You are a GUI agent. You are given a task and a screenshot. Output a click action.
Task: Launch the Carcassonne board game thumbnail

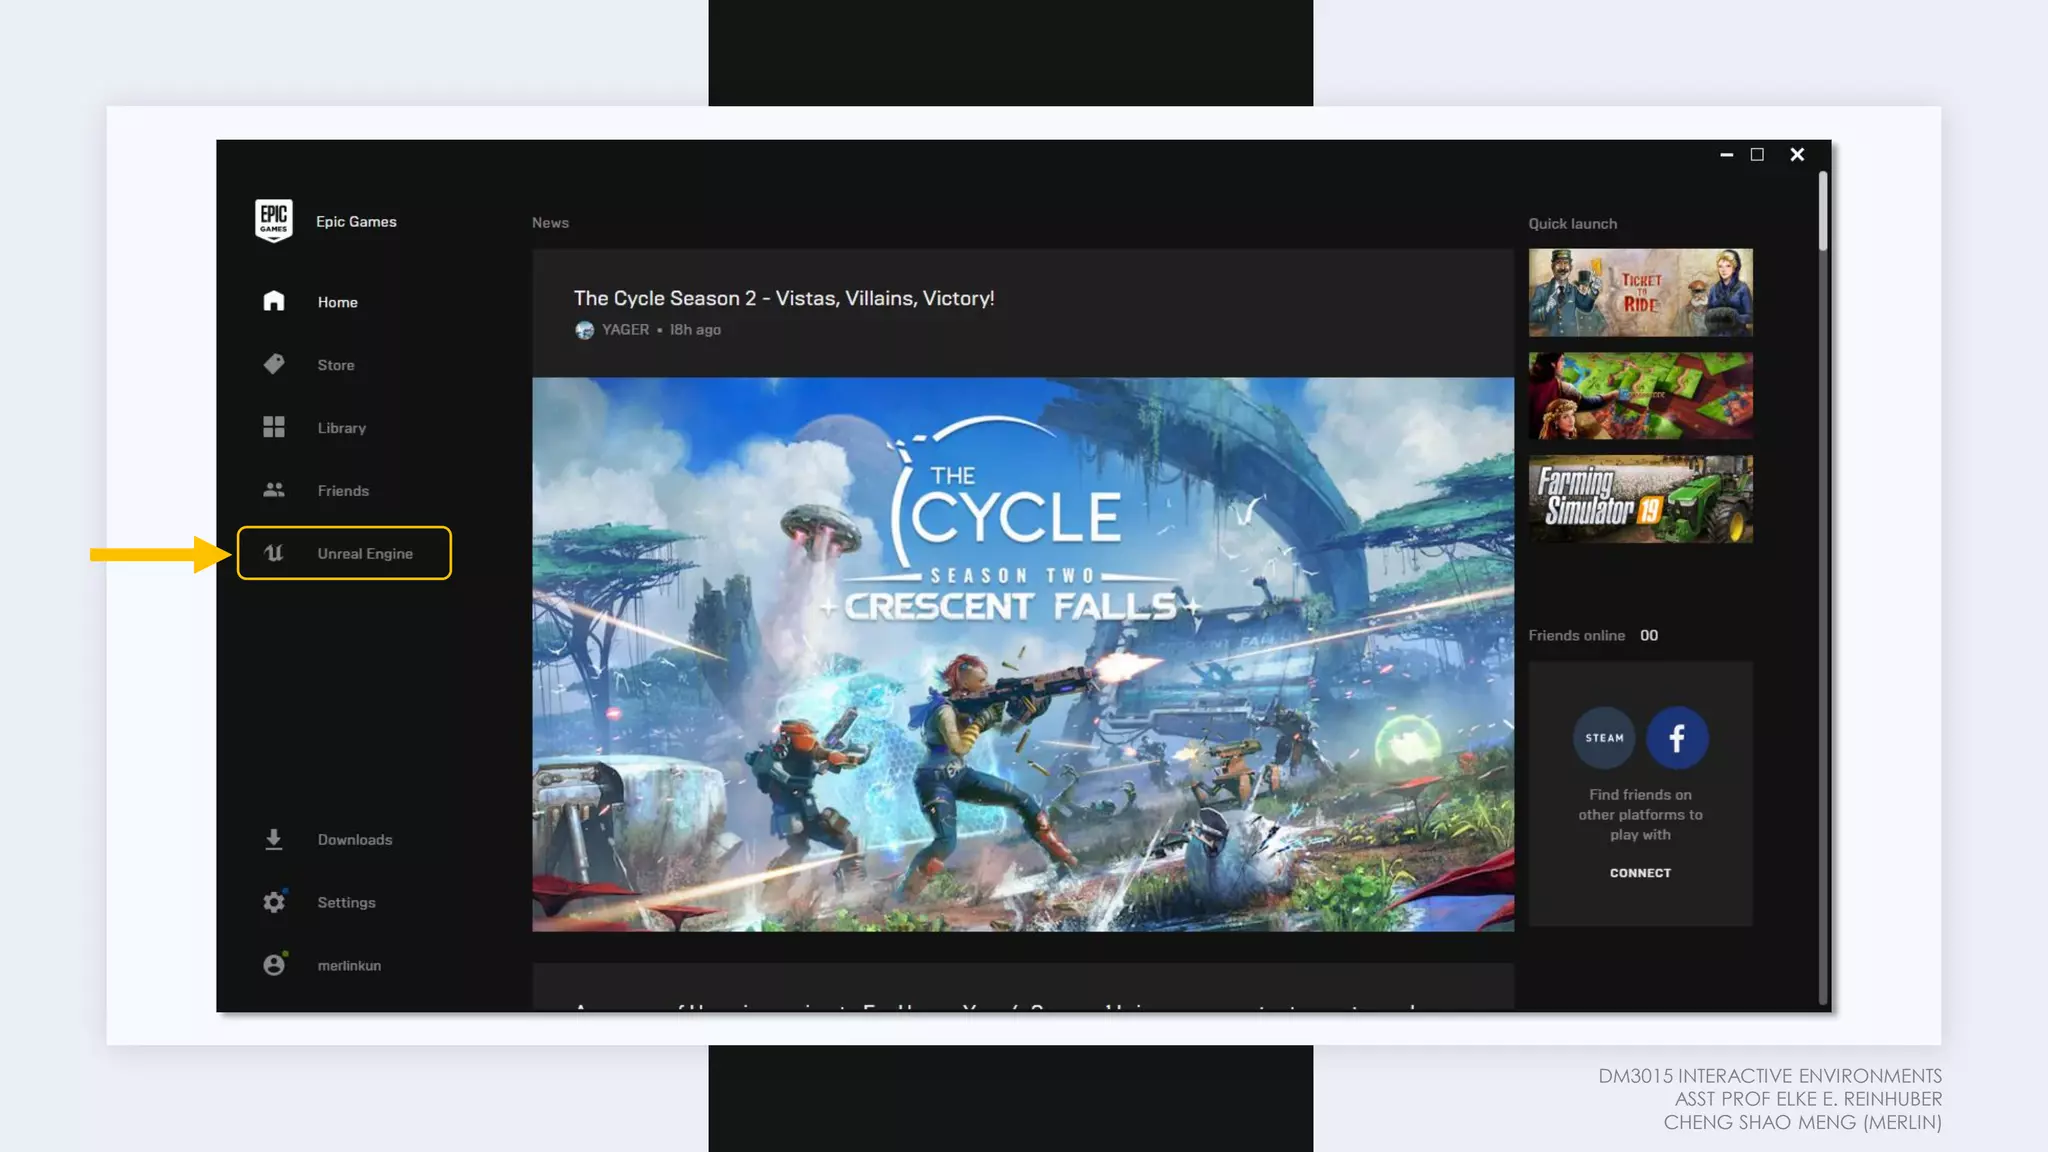1640,395
